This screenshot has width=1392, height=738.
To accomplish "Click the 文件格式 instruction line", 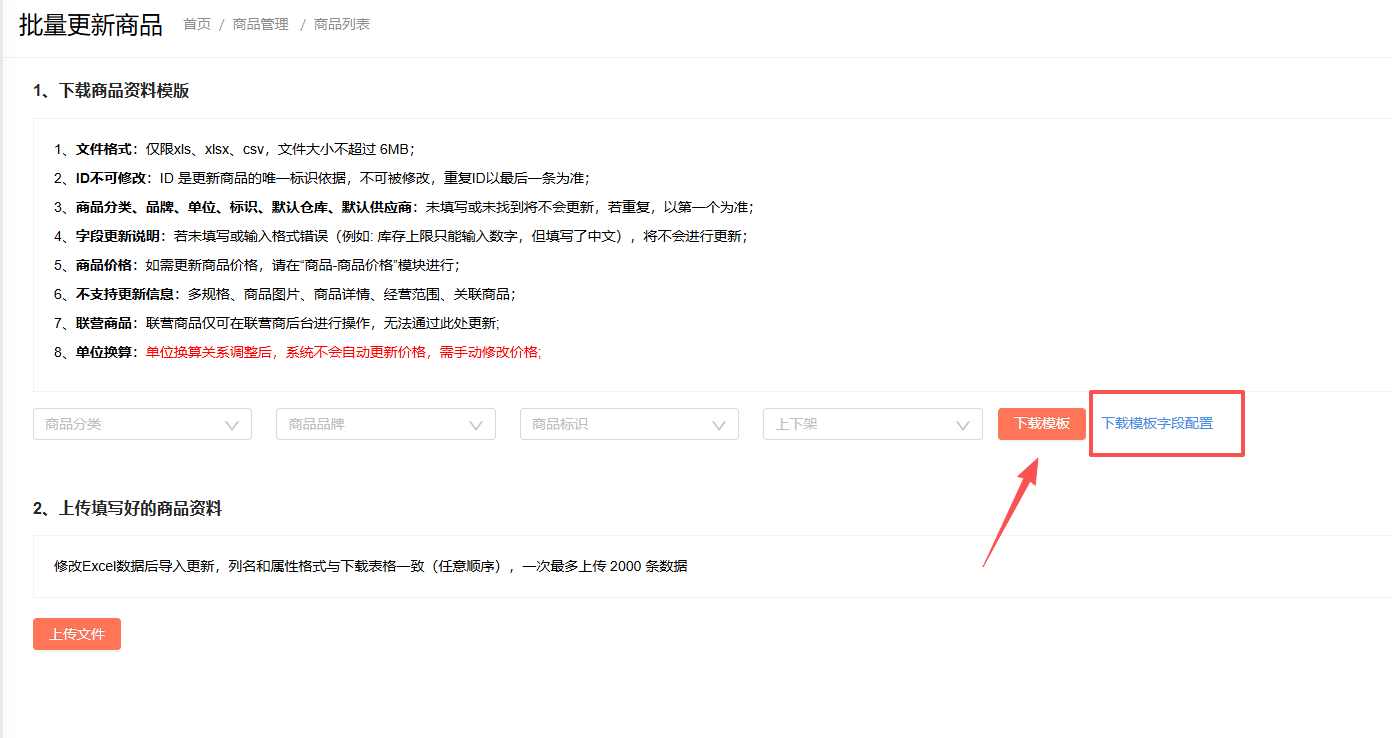I will 234,149.
